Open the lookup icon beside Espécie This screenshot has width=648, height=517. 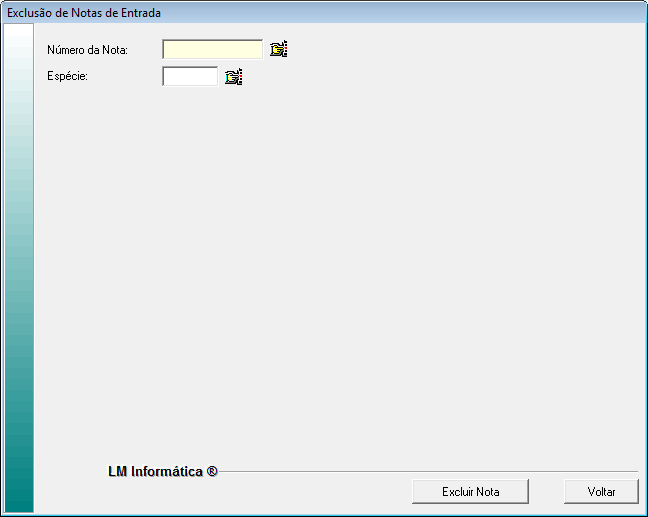pyautogui.click(x=233, y=77)
